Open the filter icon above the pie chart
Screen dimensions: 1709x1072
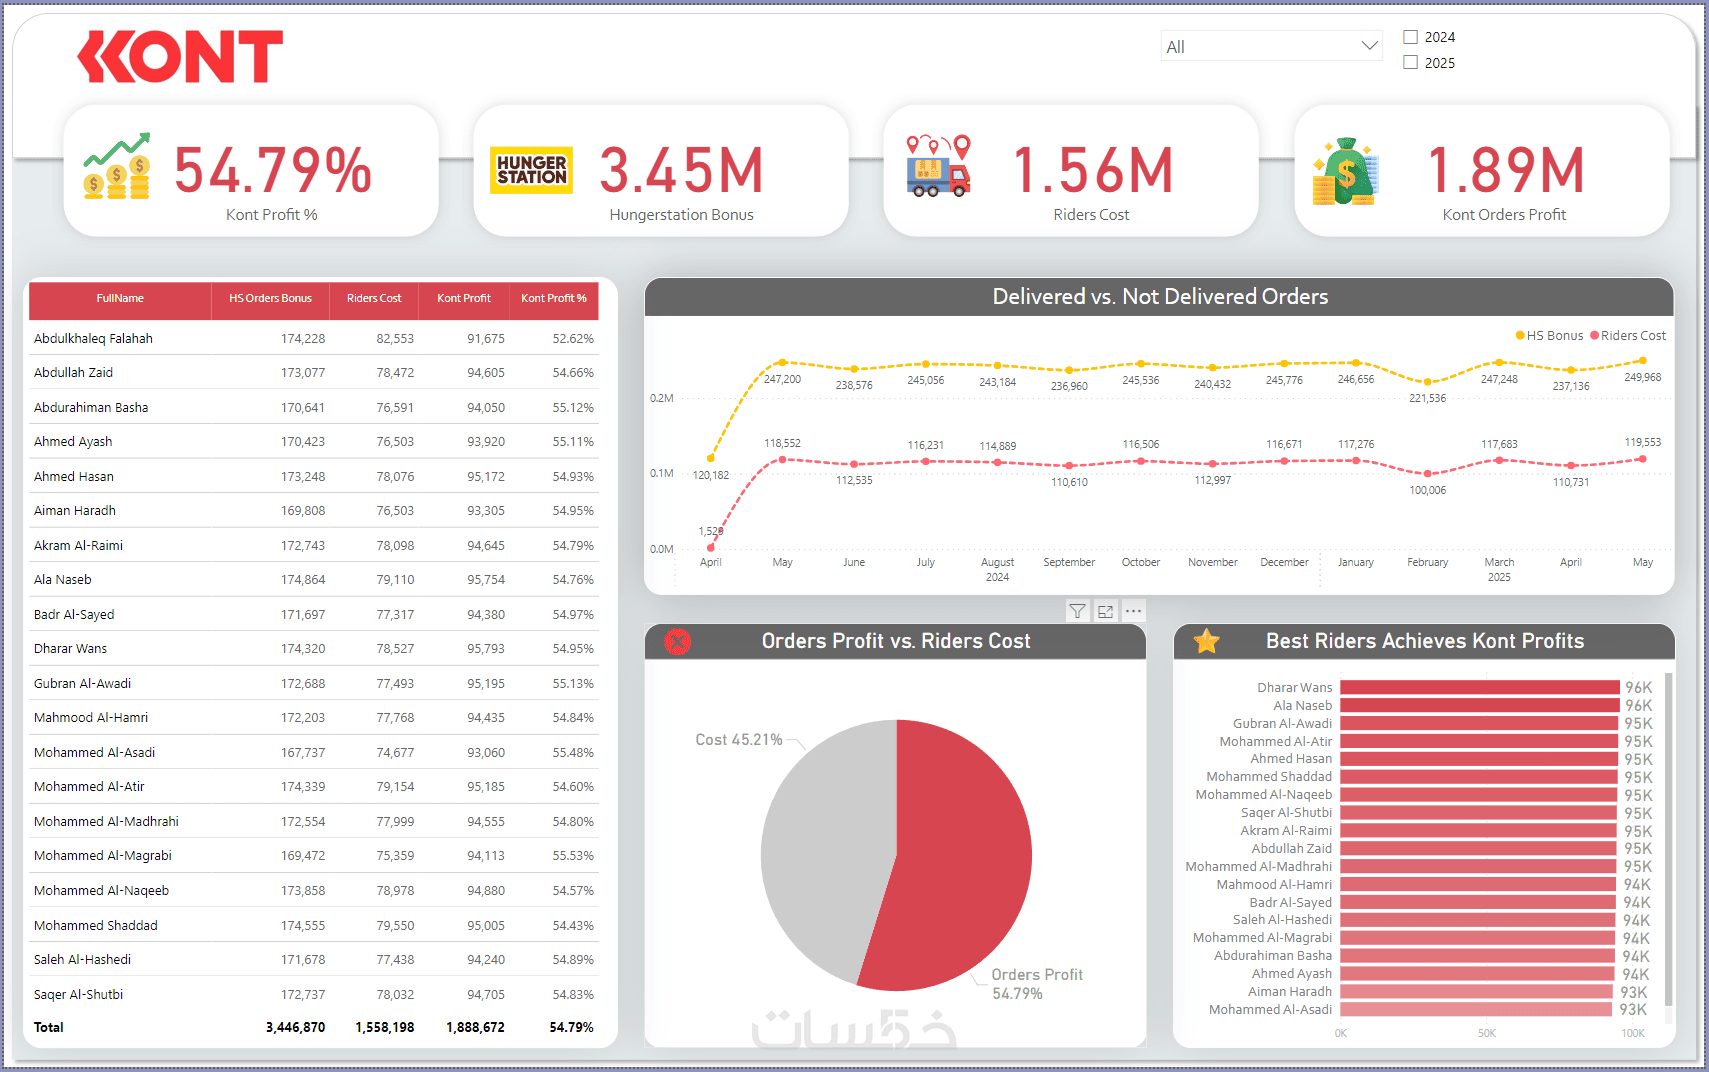click(1077, 611)
